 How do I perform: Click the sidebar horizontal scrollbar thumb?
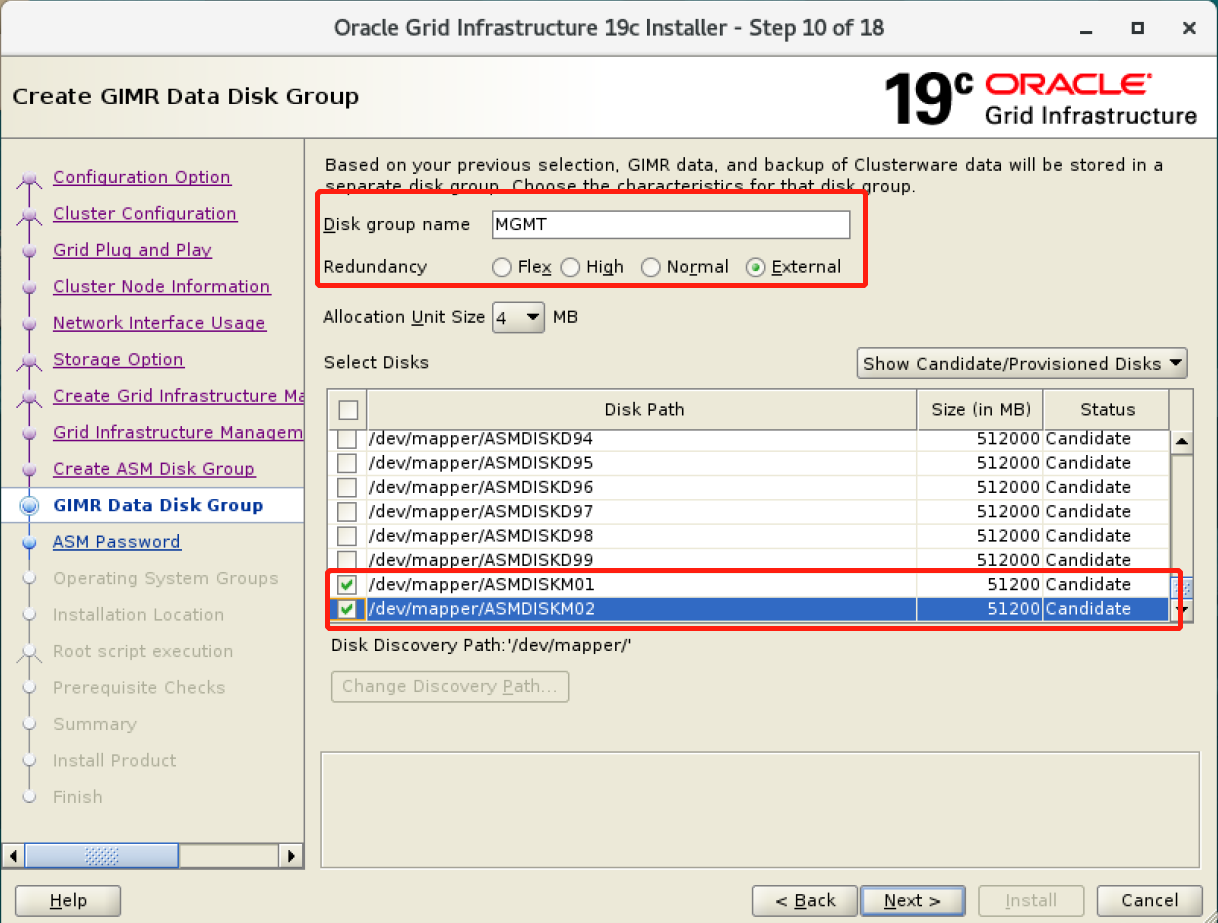102,856
